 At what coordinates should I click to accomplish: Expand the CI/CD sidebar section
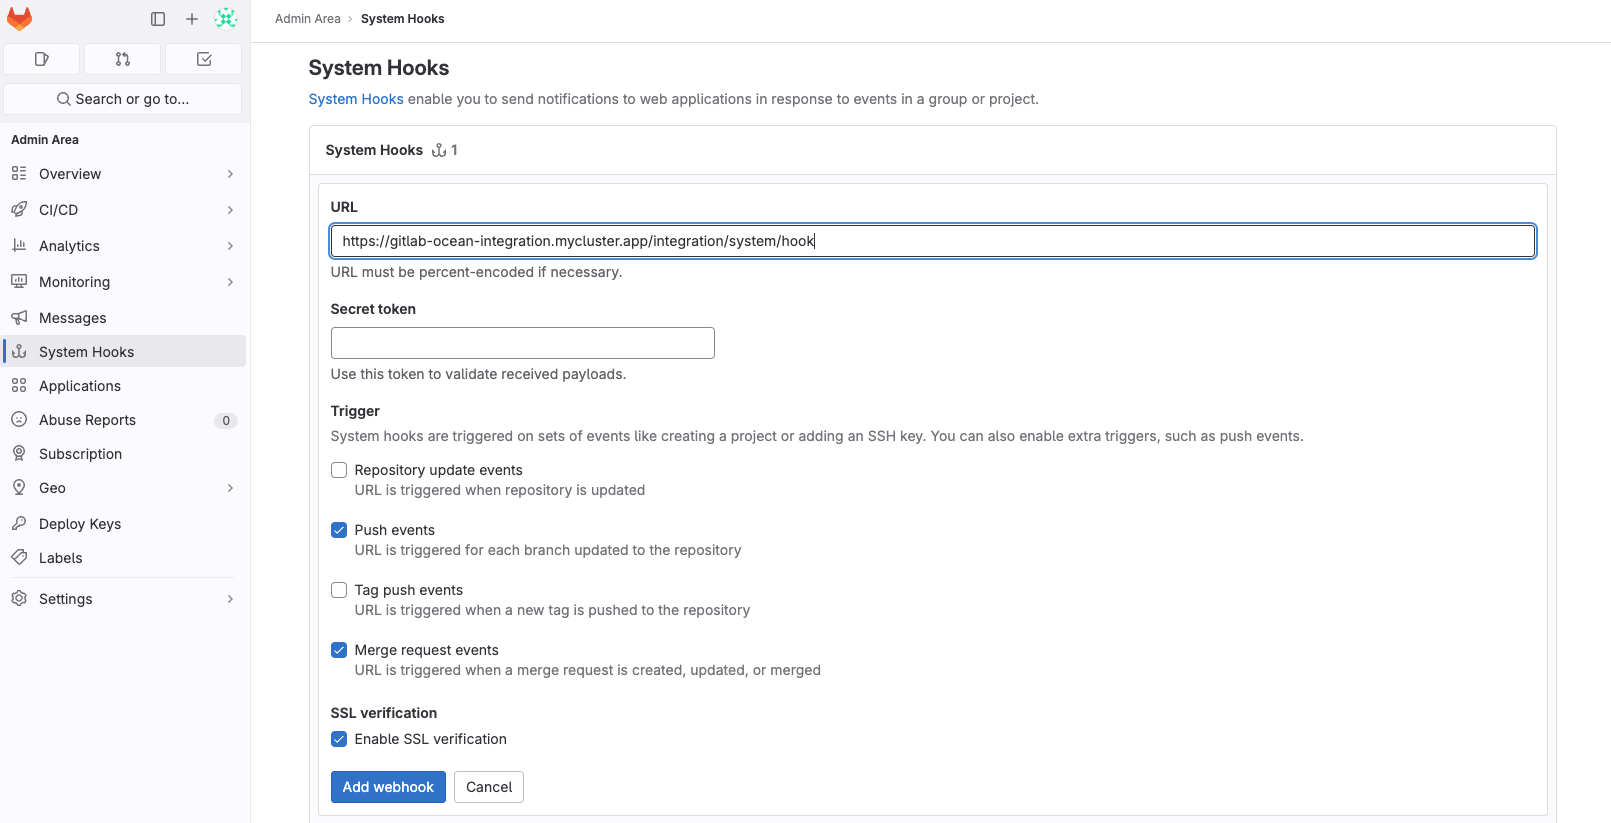[x=124, y=210]
